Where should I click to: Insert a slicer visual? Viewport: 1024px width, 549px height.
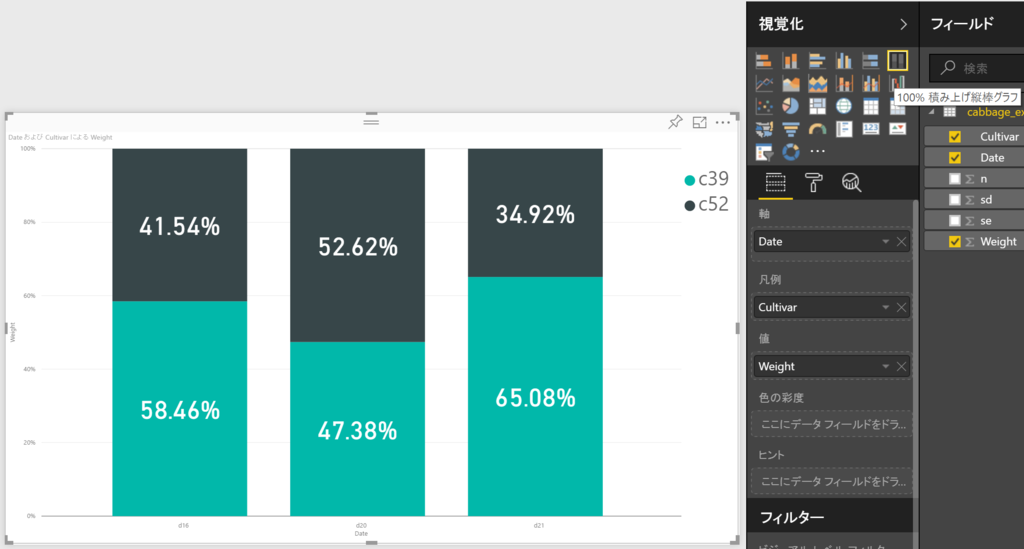763,151
